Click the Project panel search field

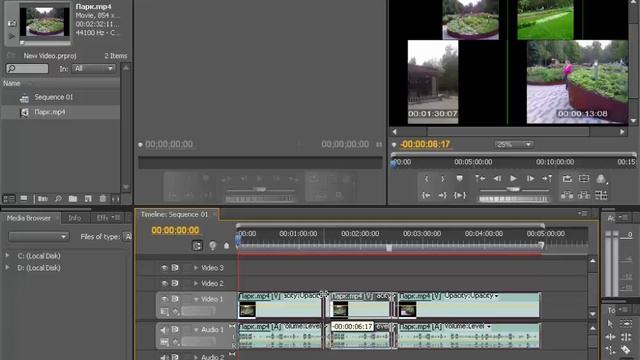pos(27,69)
